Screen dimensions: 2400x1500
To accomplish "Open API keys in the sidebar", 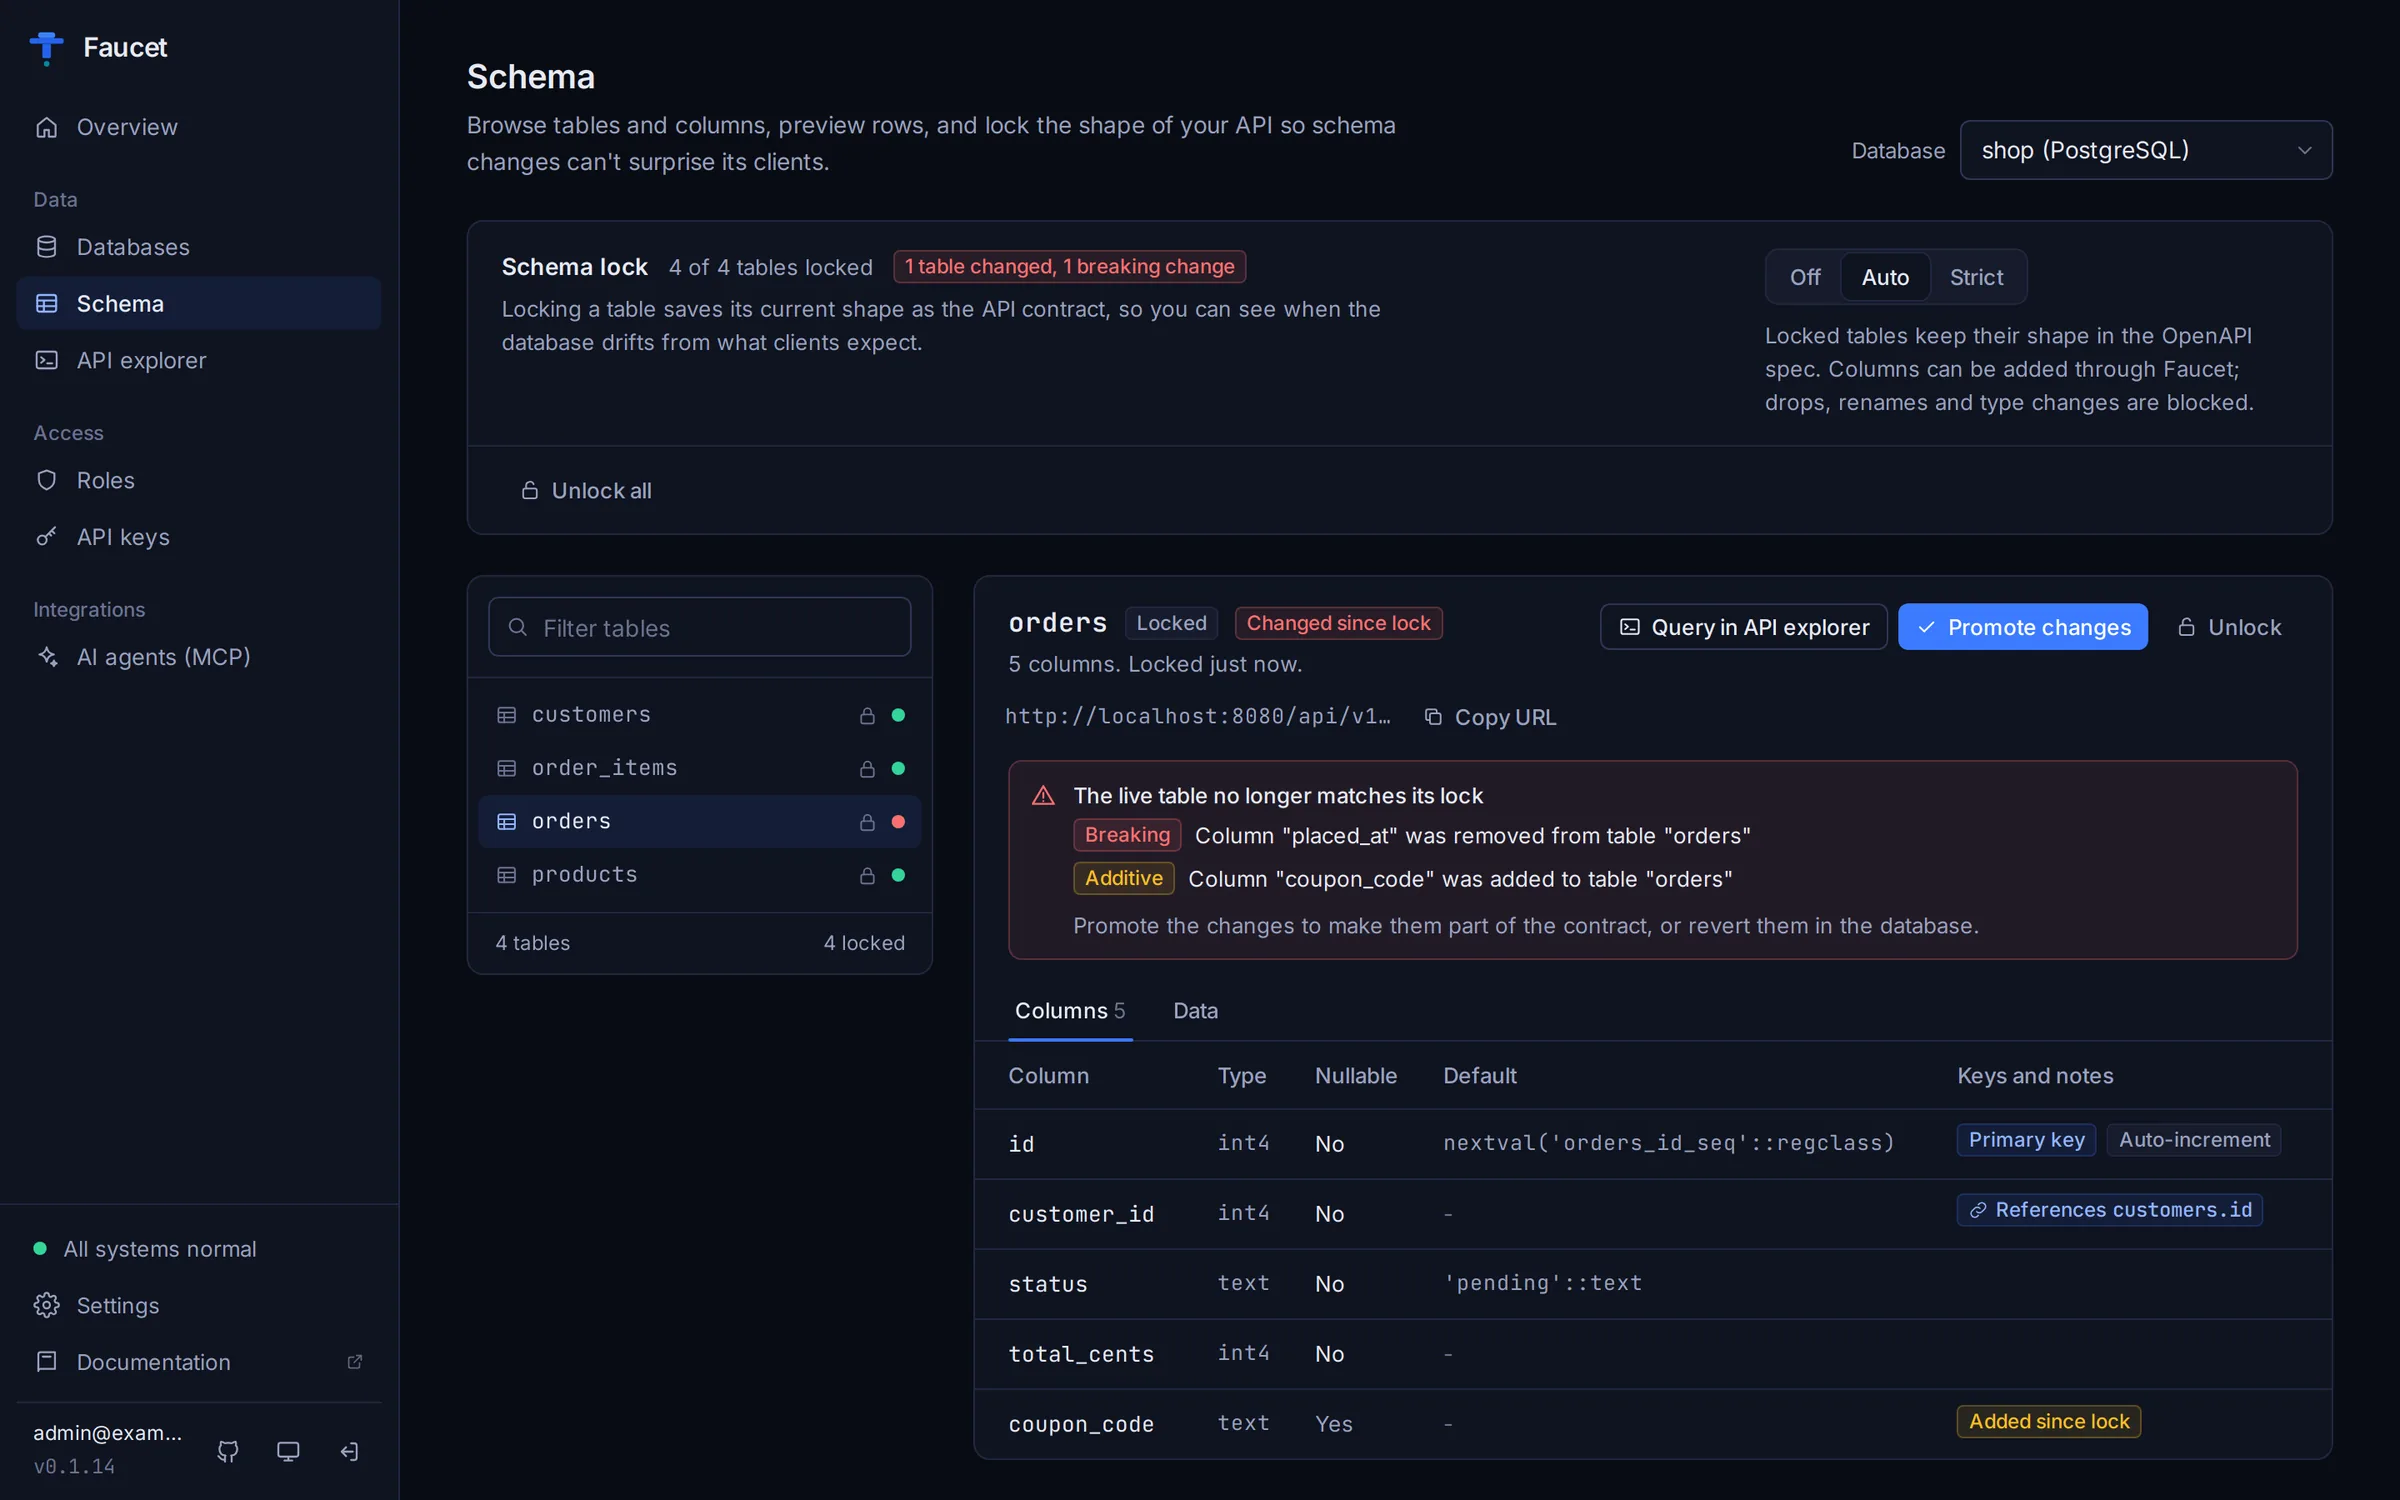I will [198, 537].
